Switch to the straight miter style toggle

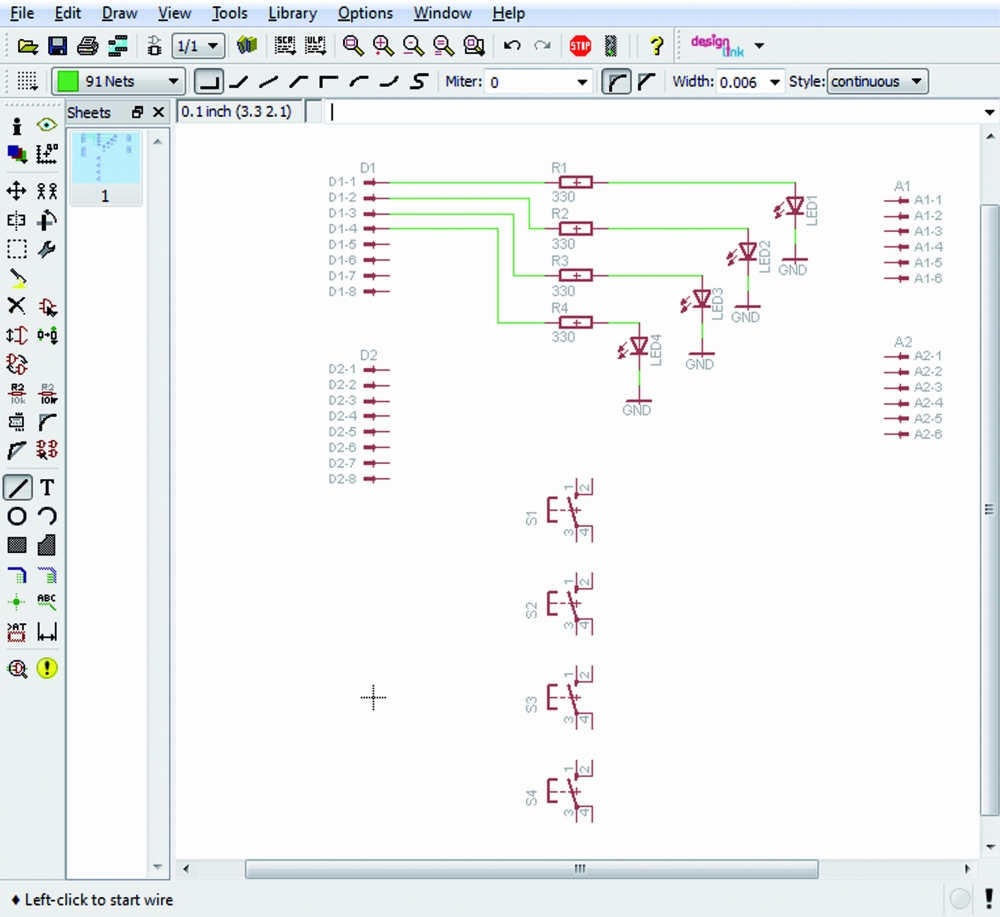(x=647, y=82)
